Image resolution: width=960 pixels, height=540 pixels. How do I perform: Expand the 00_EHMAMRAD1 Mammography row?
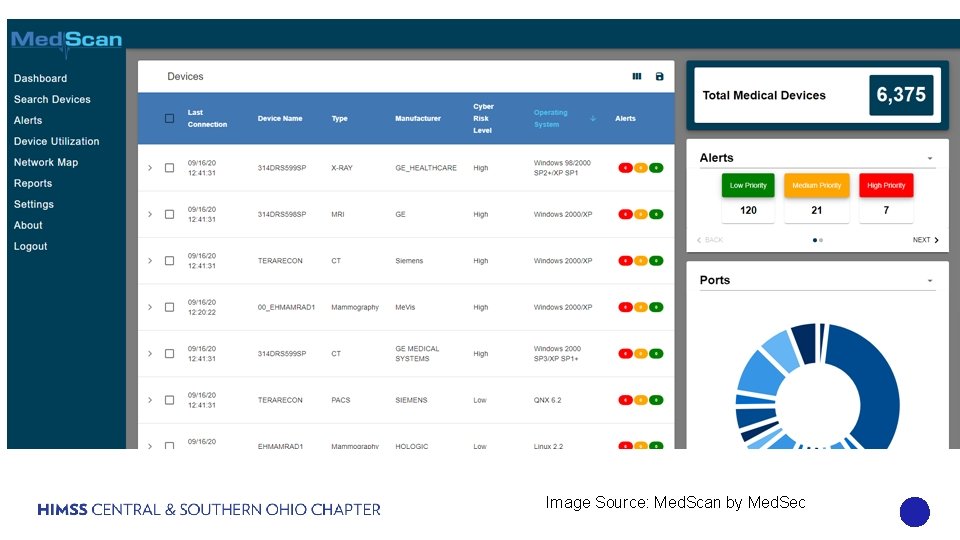point(150,307)
